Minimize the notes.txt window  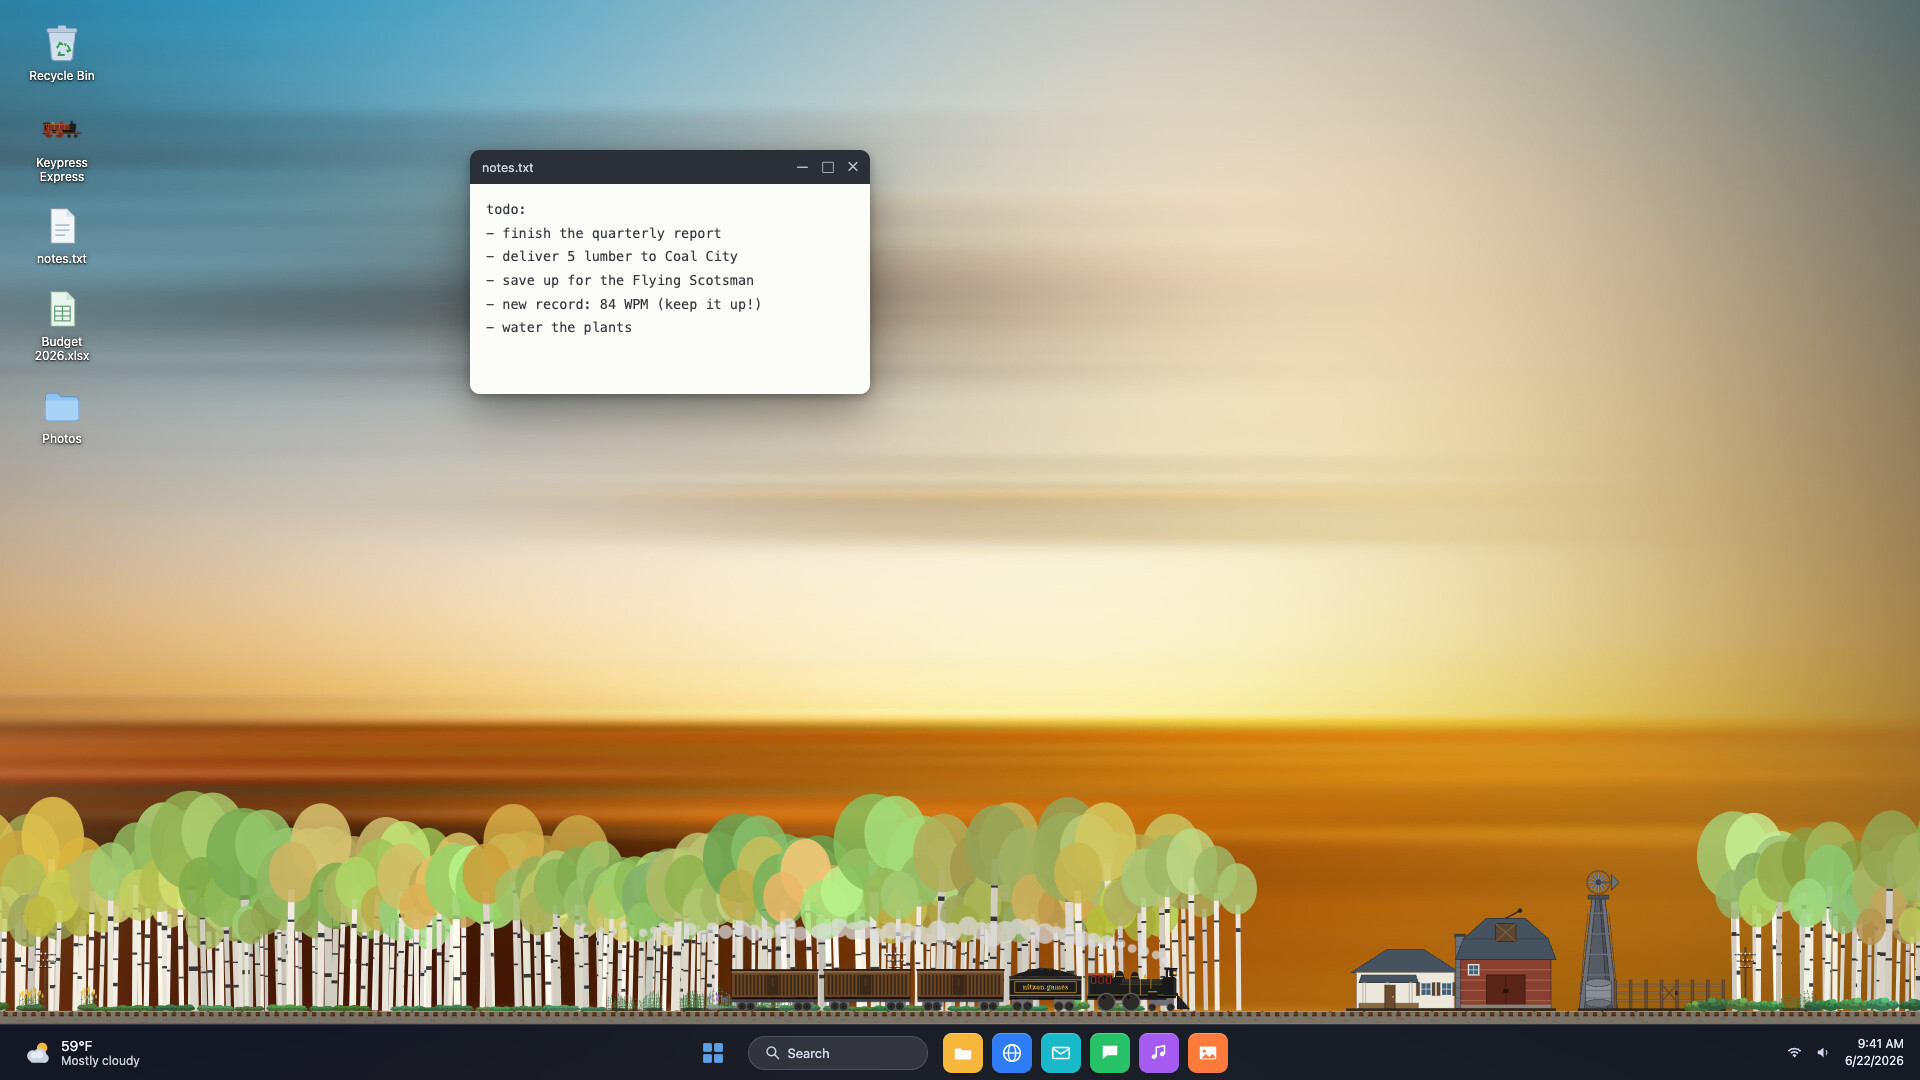[x=802, y=167]
